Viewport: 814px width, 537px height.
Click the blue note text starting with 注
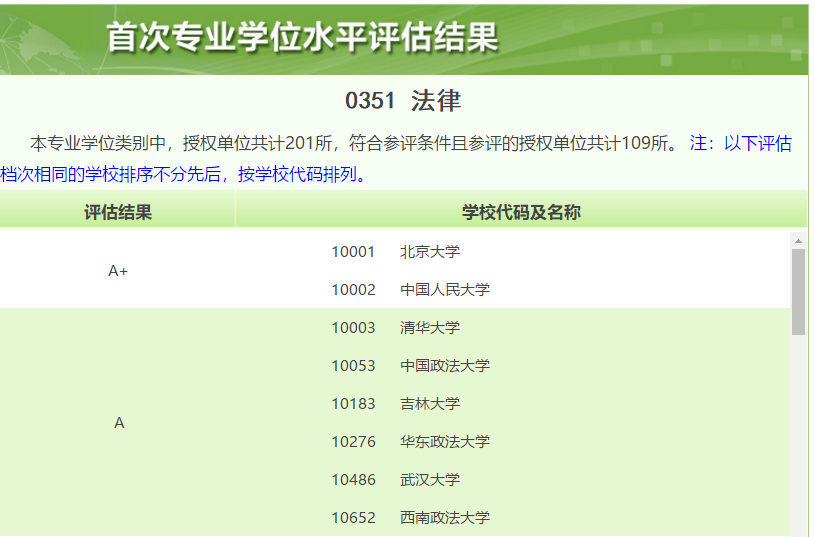point(740,144)
